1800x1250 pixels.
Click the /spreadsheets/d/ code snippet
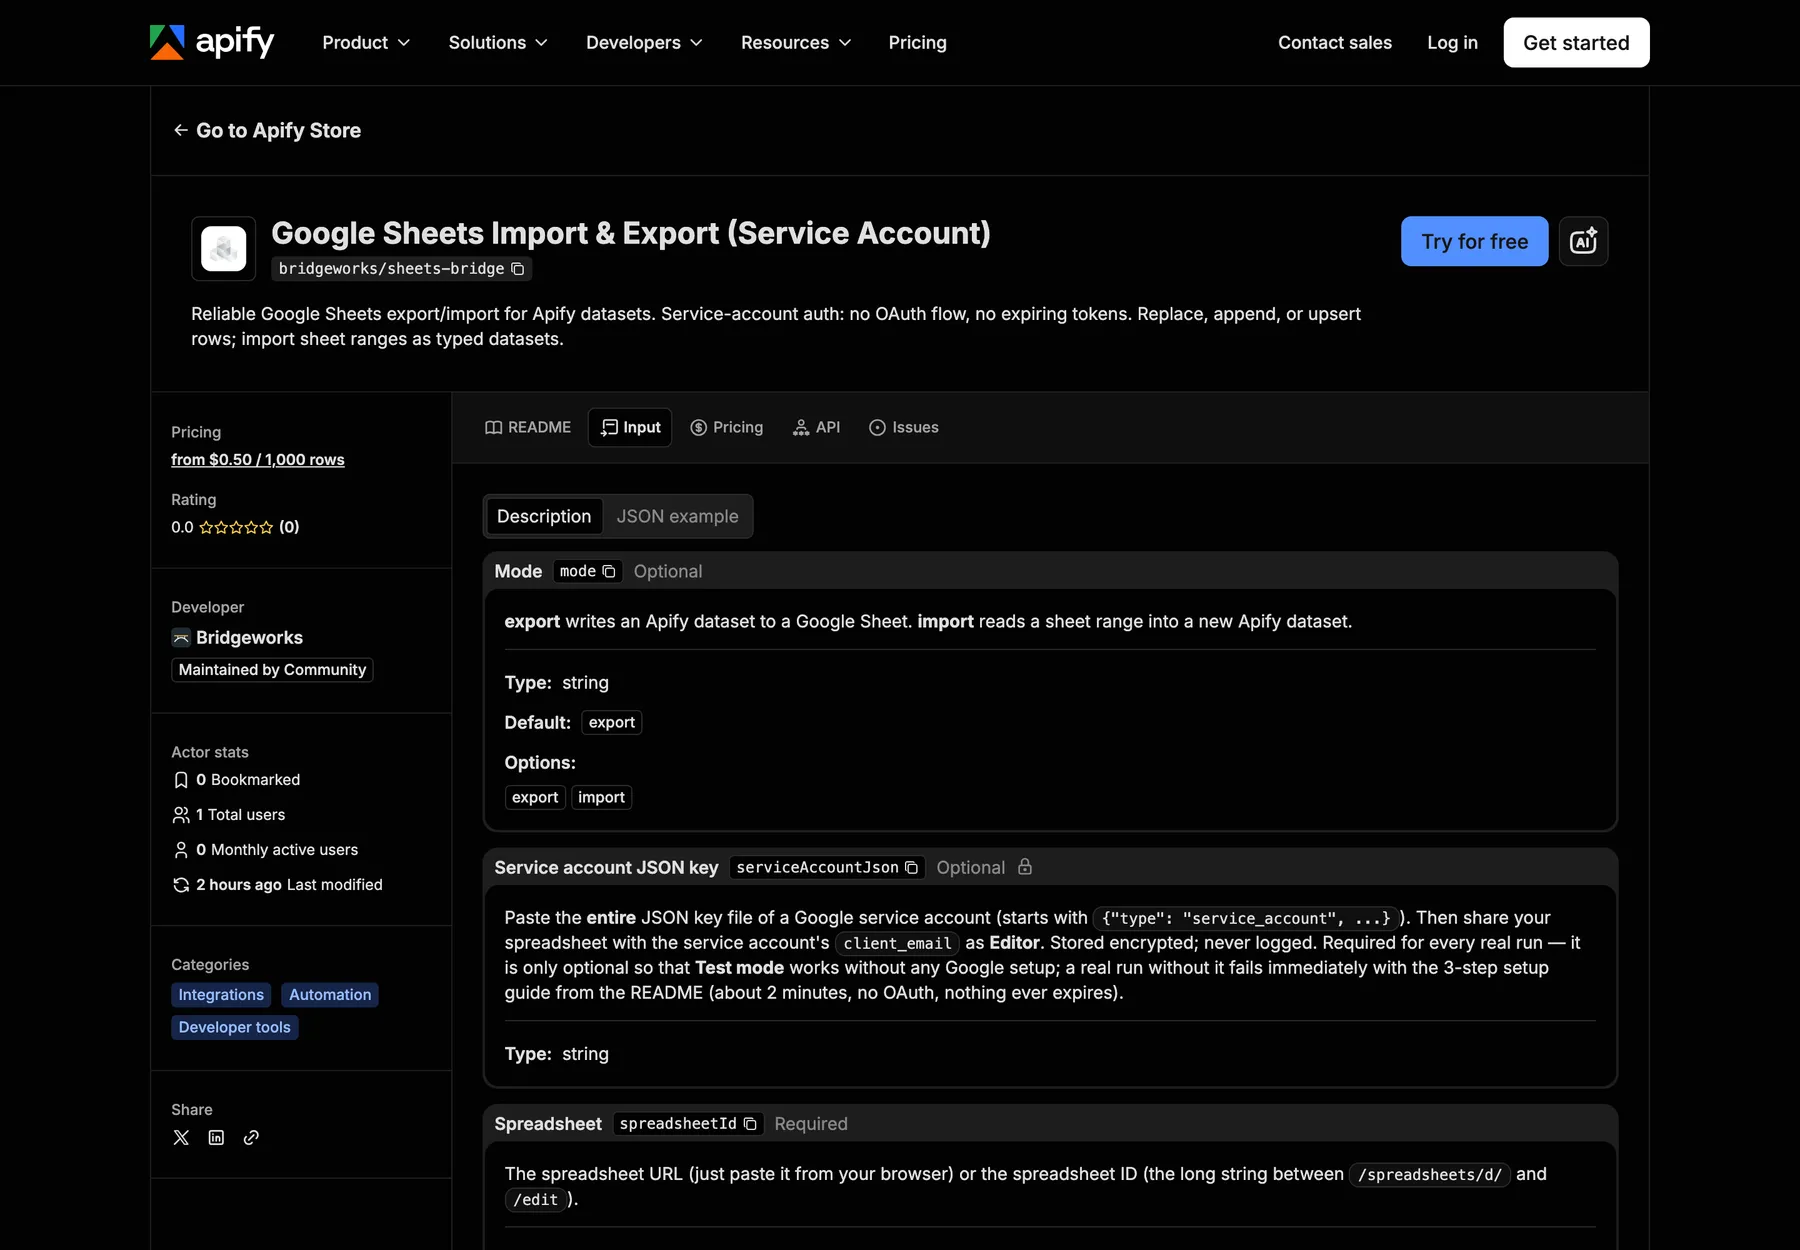pos(1430,1174)
